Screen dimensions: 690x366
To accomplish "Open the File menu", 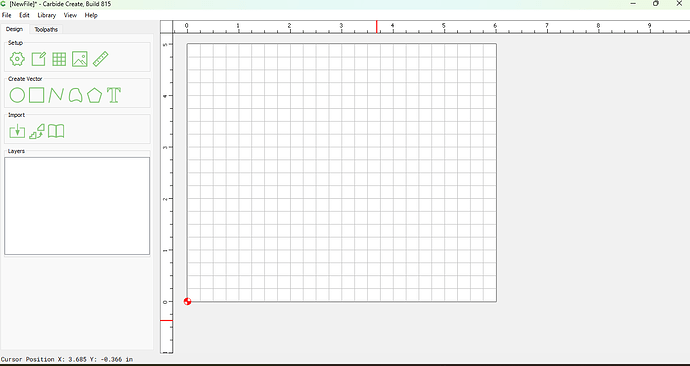I will (x=7, y=15).
